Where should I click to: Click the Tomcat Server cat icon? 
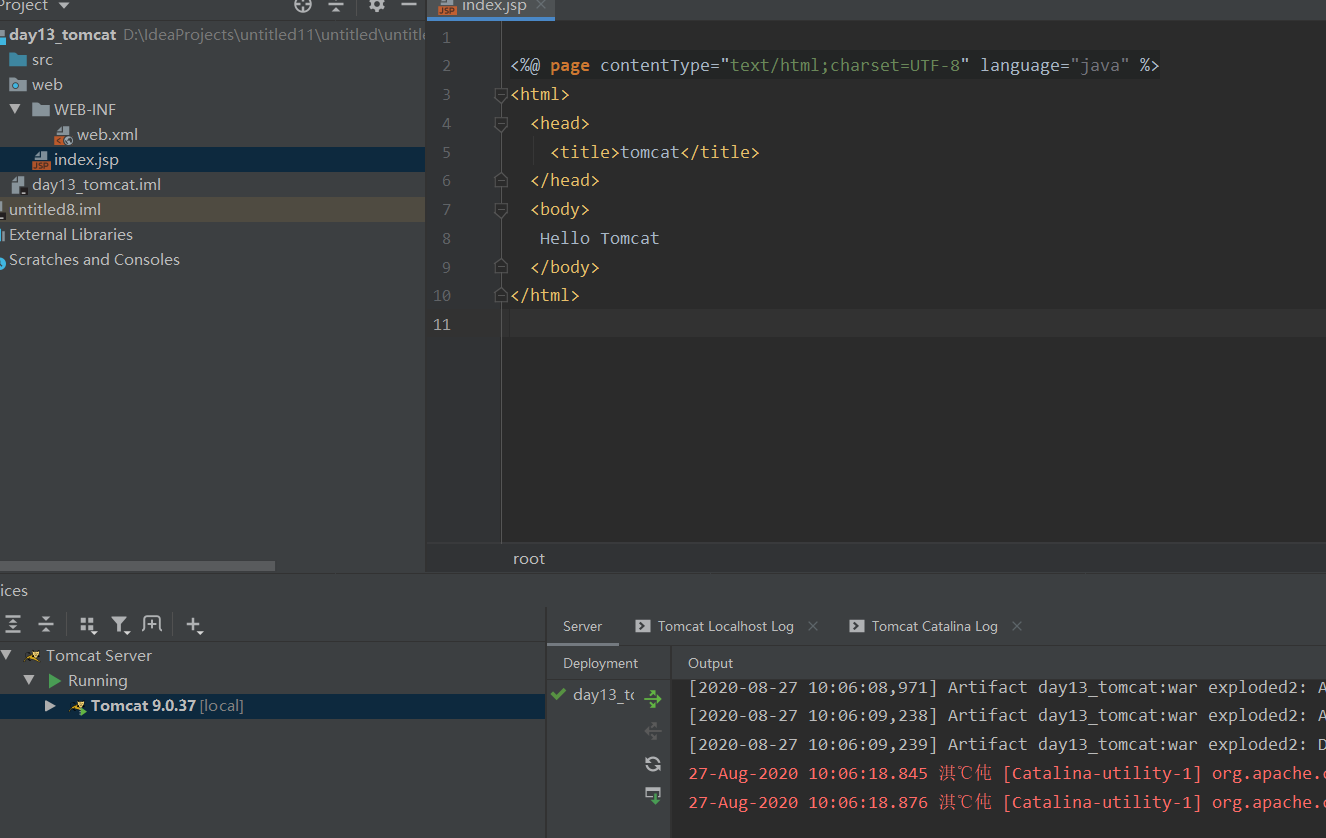[x=32, y=656]
